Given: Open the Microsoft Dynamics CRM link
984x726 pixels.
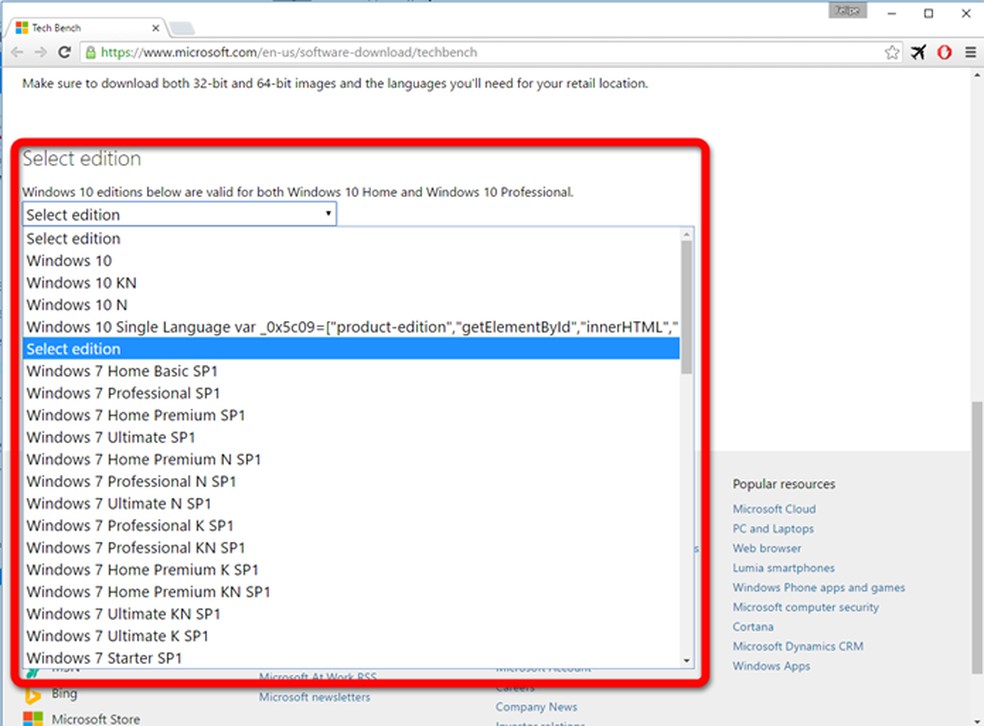Looking at the screenshot, I should click(x=798, y=646).
